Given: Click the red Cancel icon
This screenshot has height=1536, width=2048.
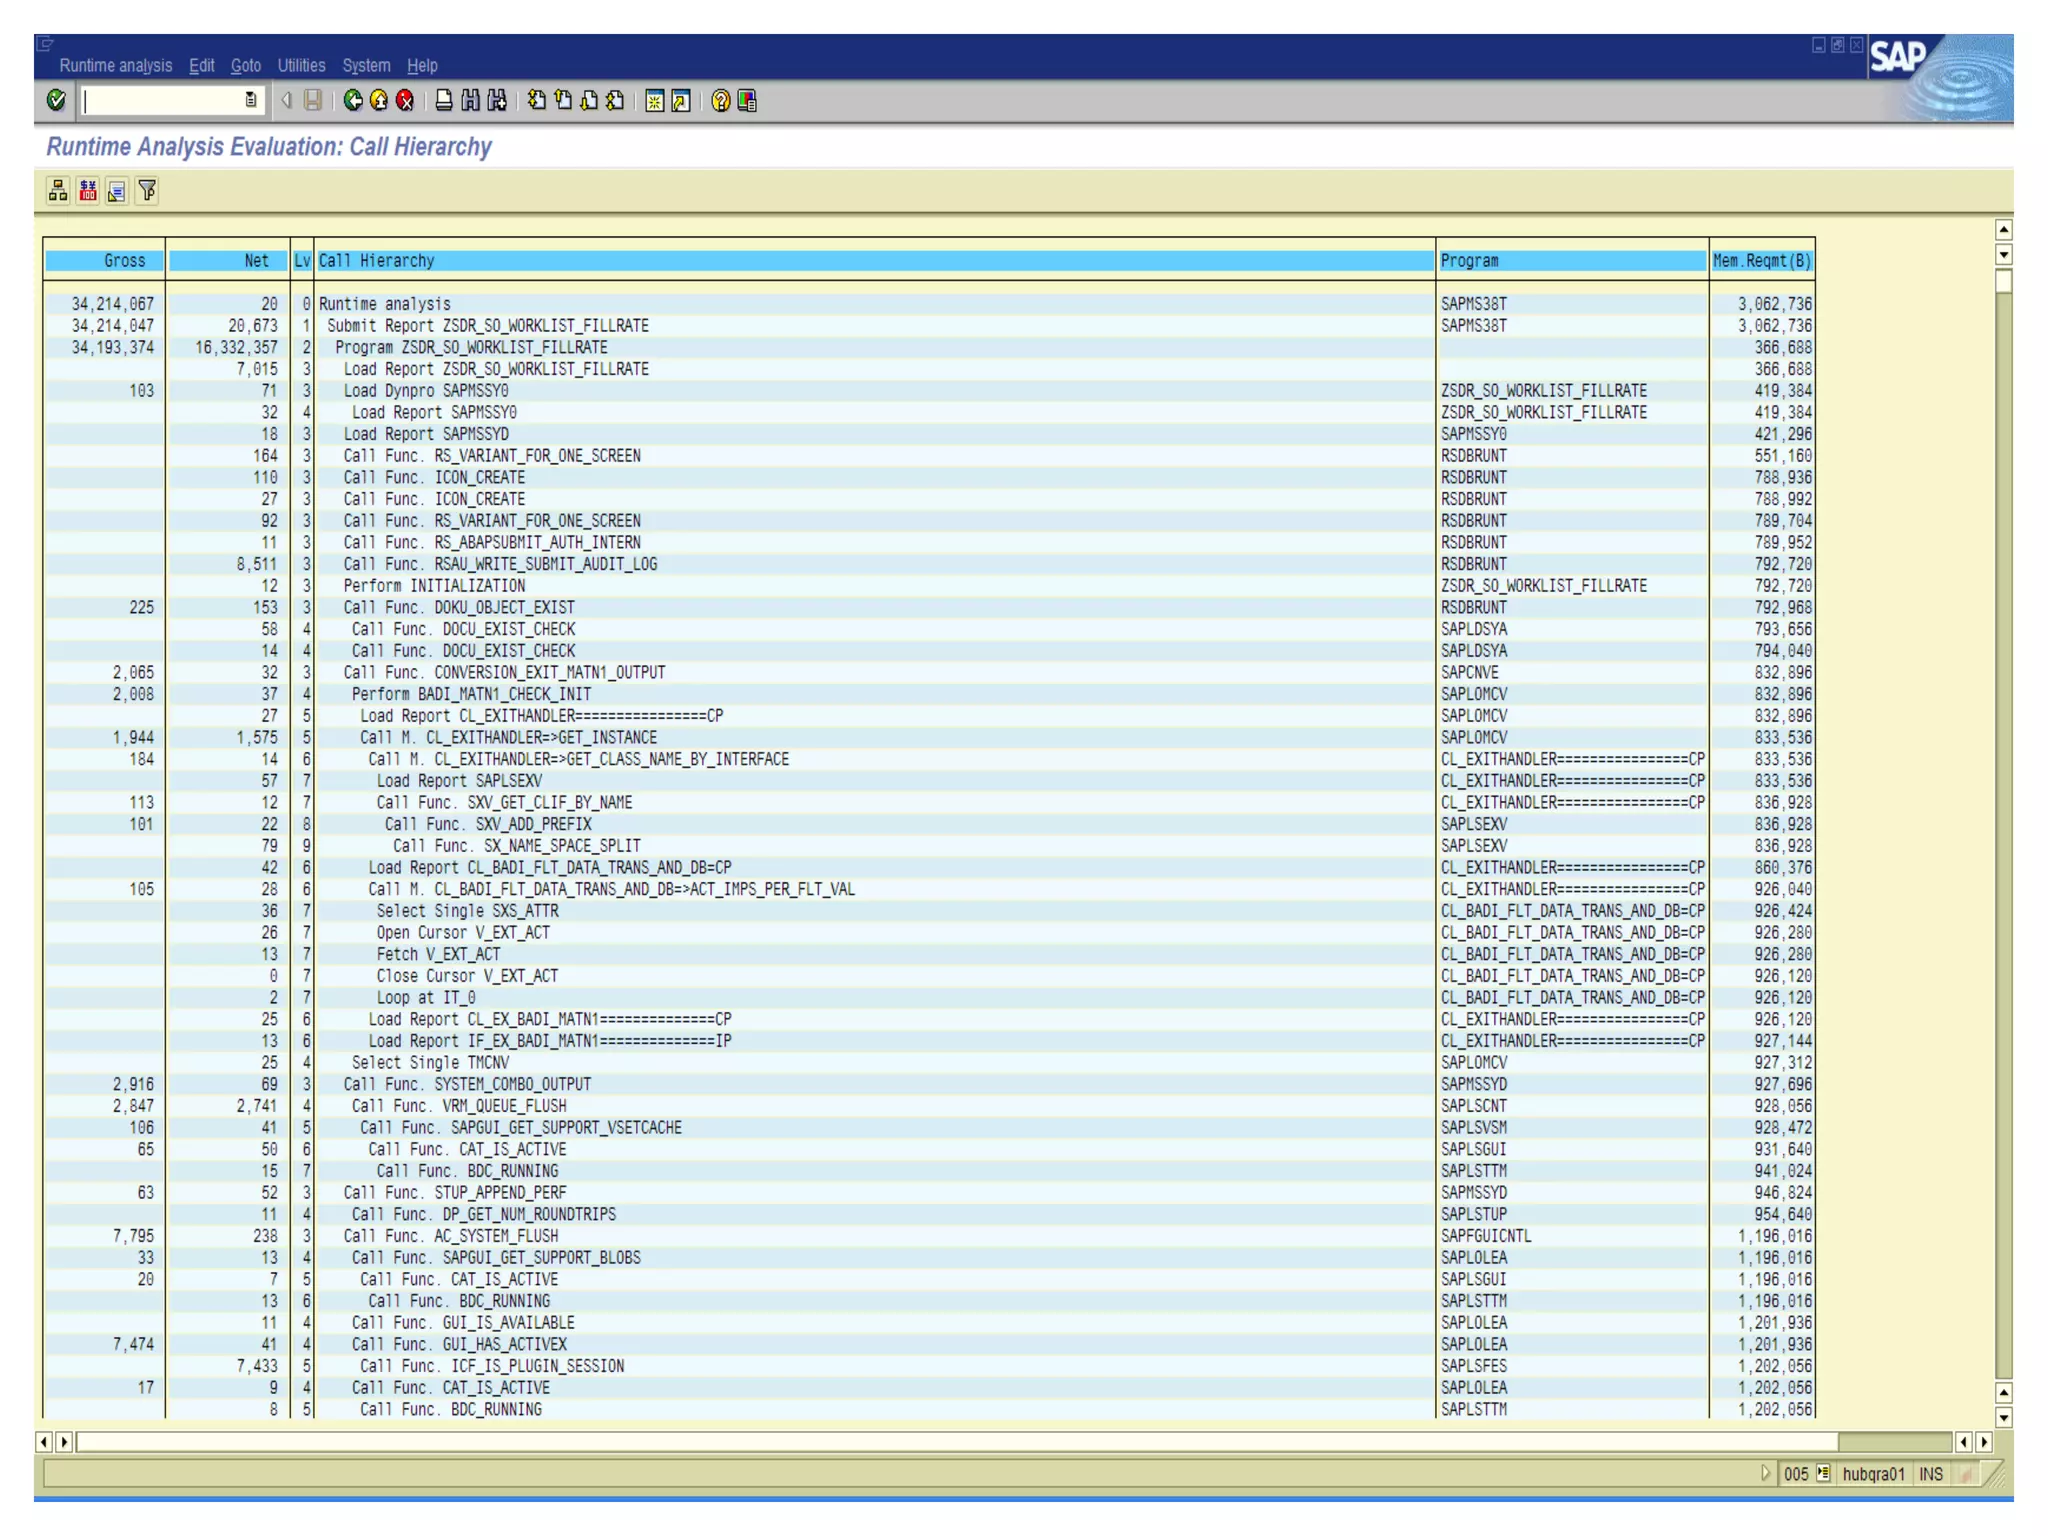Looking at the screenshot, I should click(405, 100).
